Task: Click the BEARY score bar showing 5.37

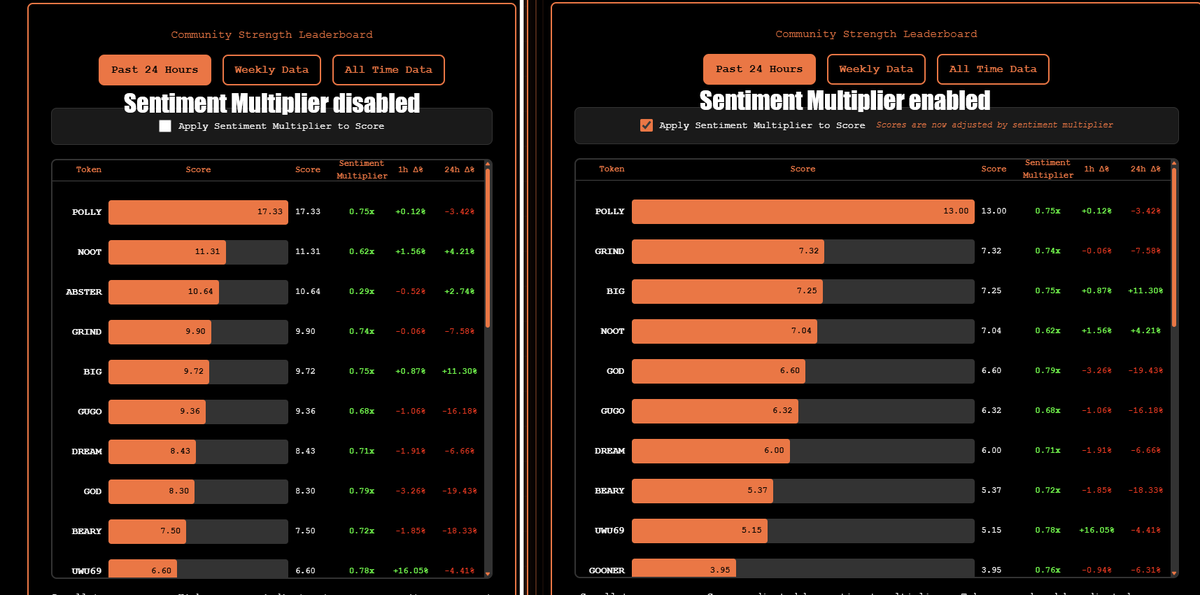Action: [702, 491]
